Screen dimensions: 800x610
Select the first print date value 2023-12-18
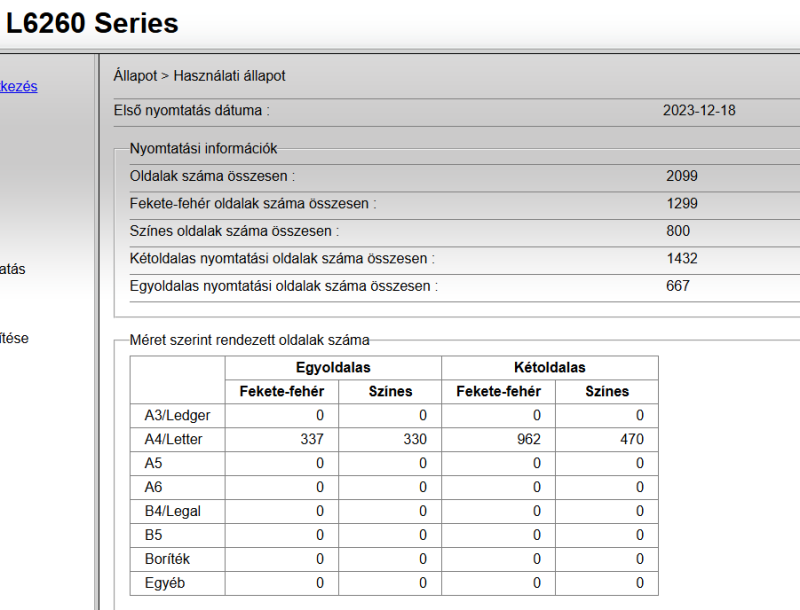[x=699, y=110]
